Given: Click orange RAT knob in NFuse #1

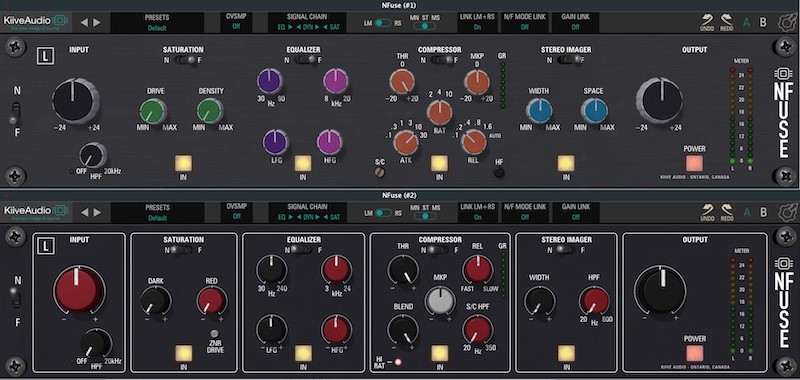Looking at the screenshot, I should coord(439,112).
